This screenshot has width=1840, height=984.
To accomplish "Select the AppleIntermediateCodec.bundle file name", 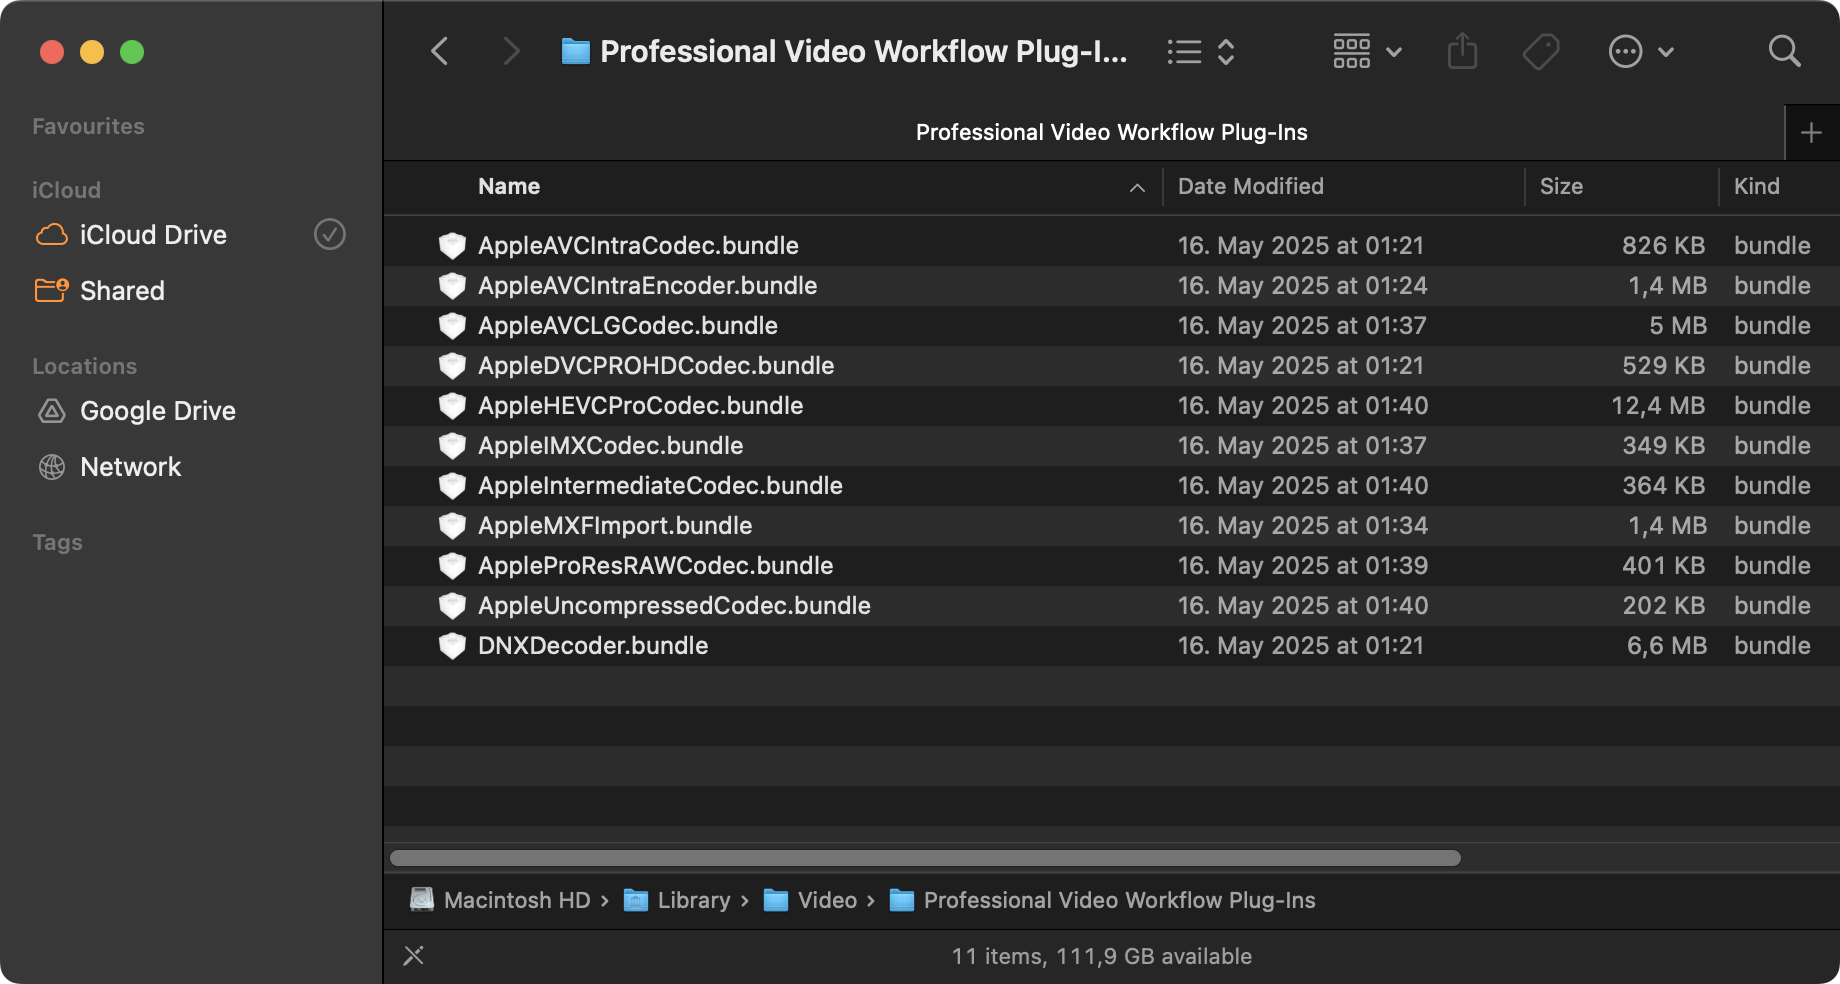I will (660, 485).
